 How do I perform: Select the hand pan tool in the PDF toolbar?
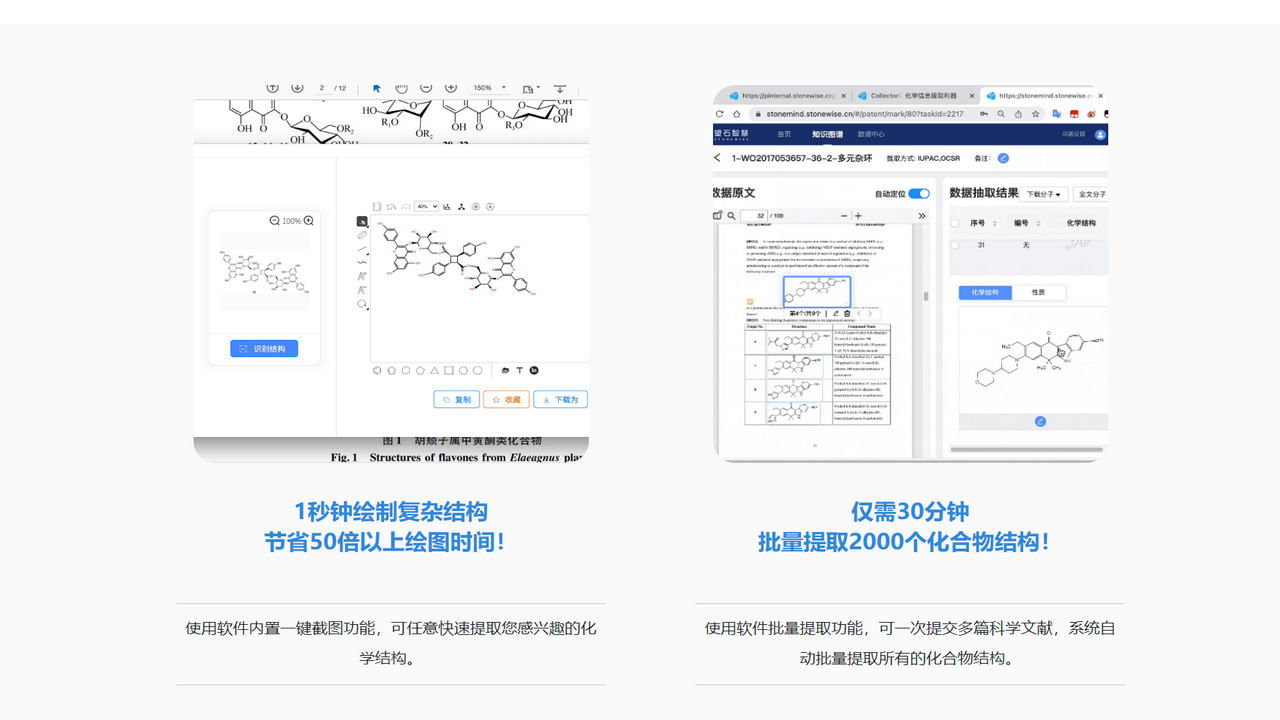[x=399, y=88]
